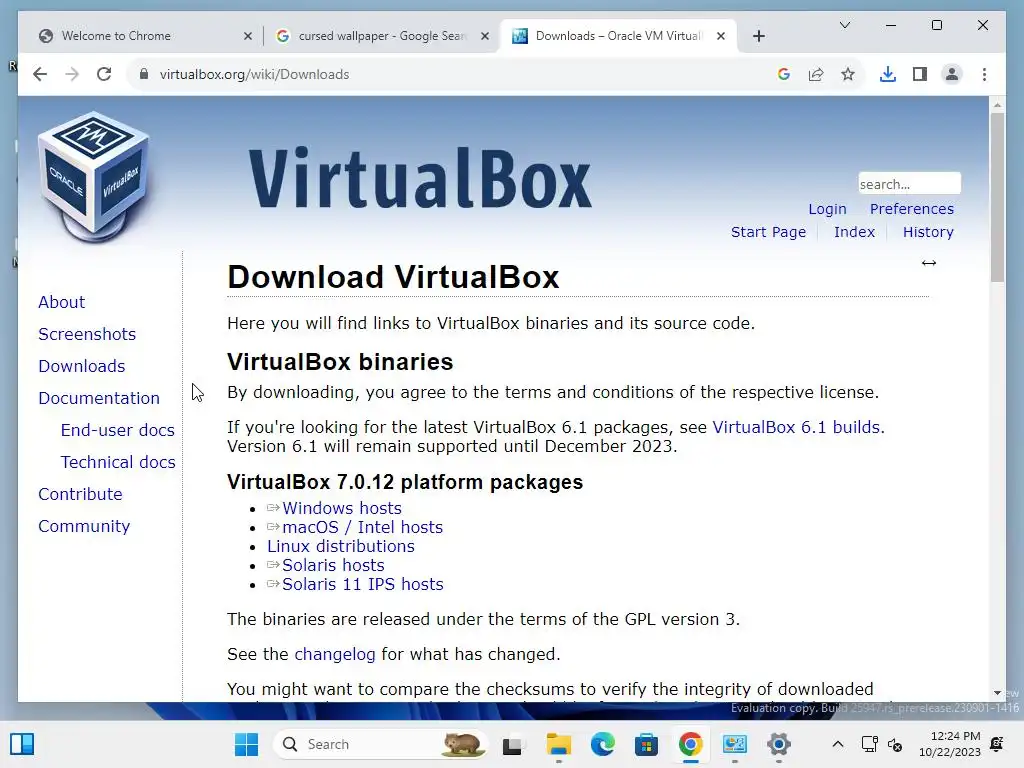1024x768 pixels.
Task: Open Documentation in the sidebar
Action: coord(99,398)
